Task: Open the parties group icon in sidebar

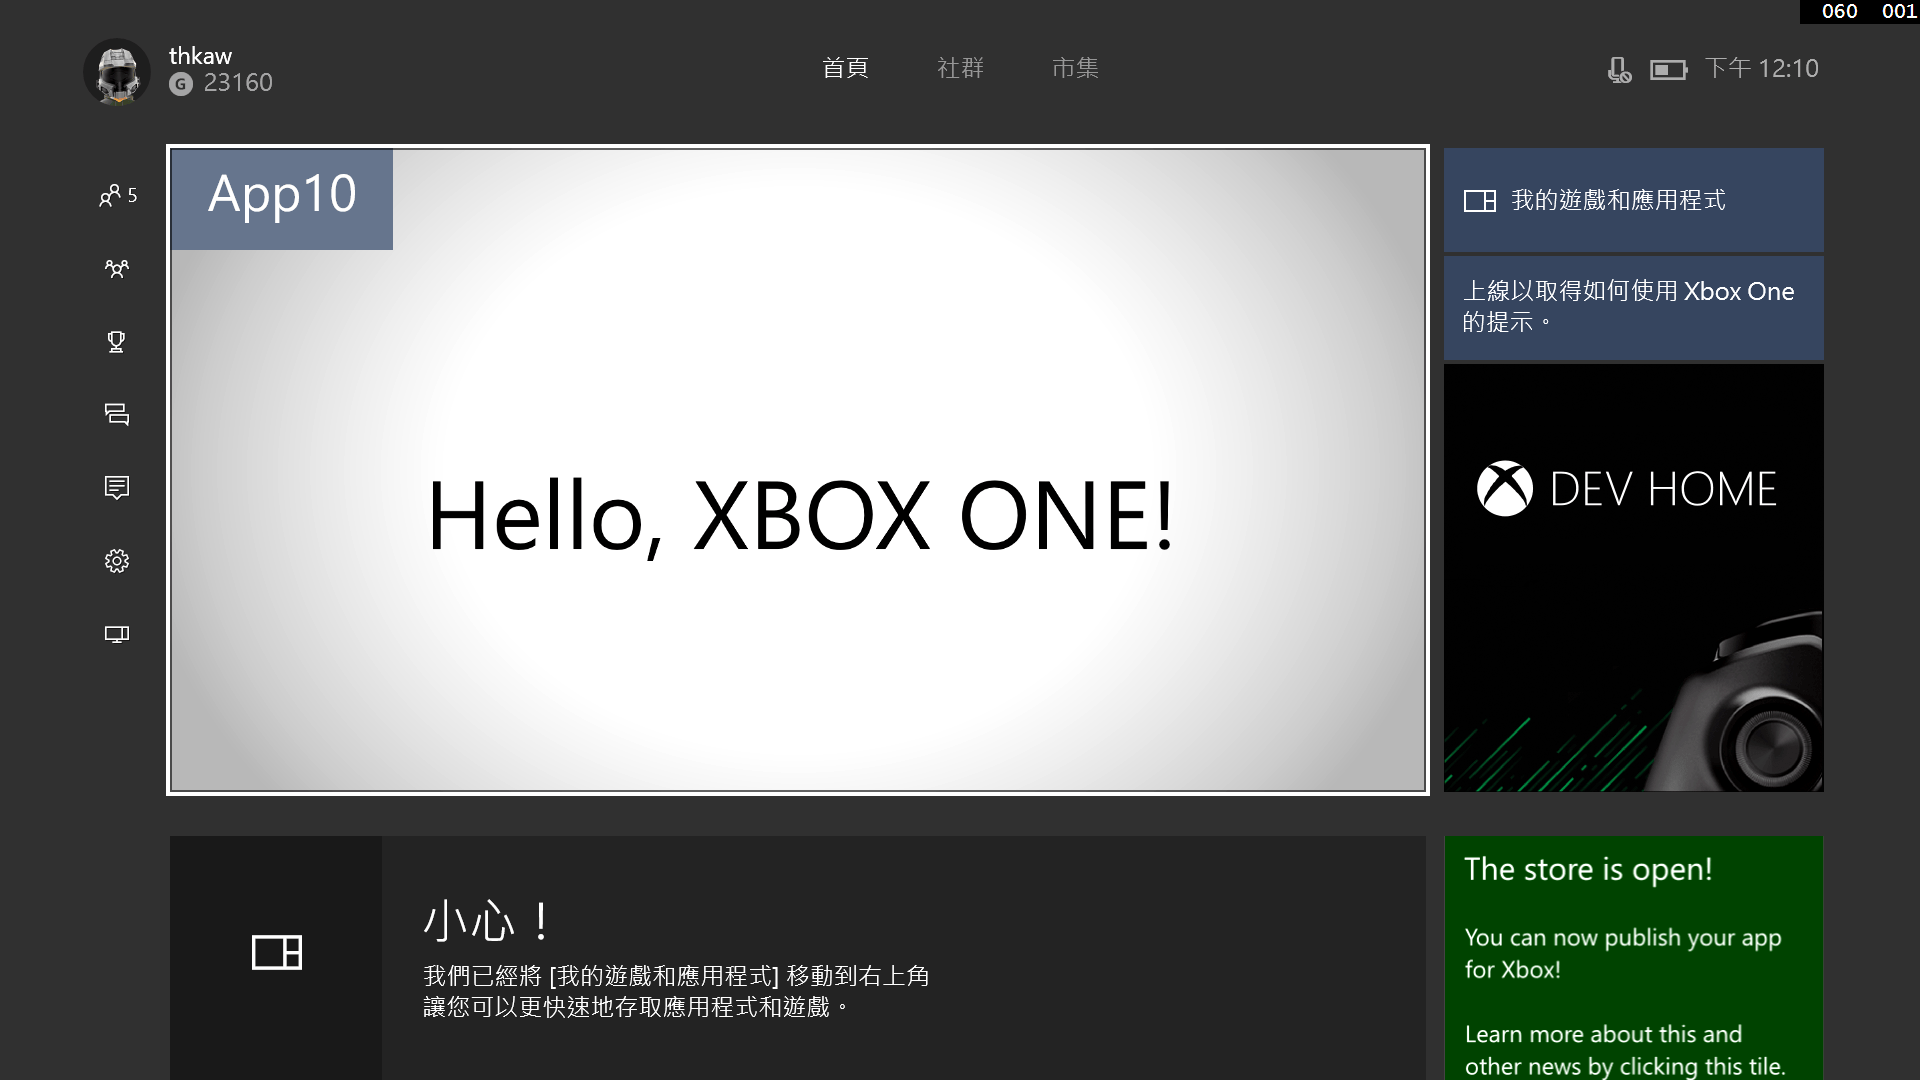Action: point(117,269)
